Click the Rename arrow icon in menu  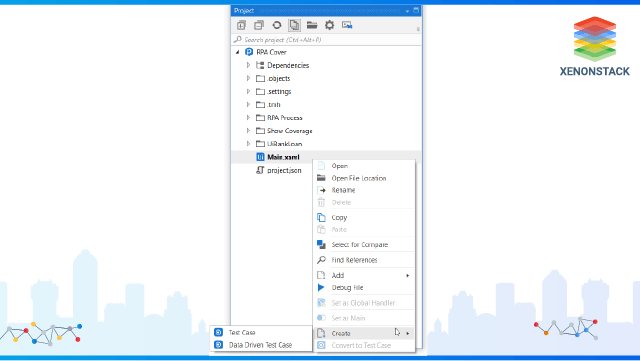tap(321, 190)
